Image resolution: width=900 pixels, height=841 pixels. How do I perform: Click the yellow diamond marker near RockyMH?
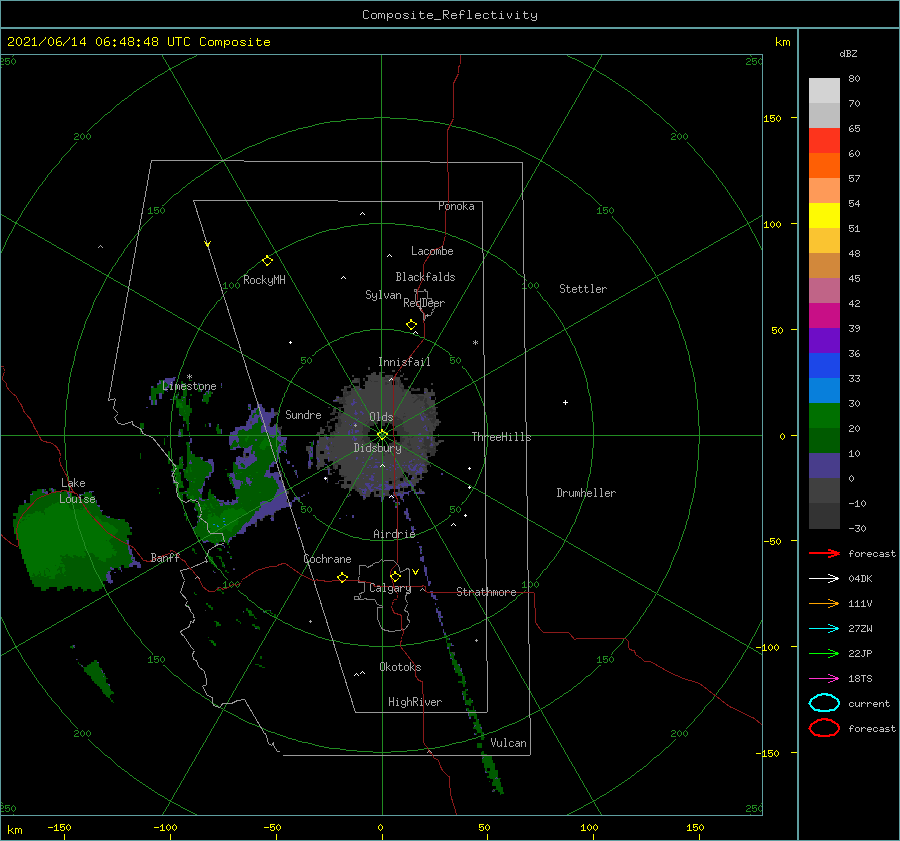pyautogui.click(x=267, y=261)
